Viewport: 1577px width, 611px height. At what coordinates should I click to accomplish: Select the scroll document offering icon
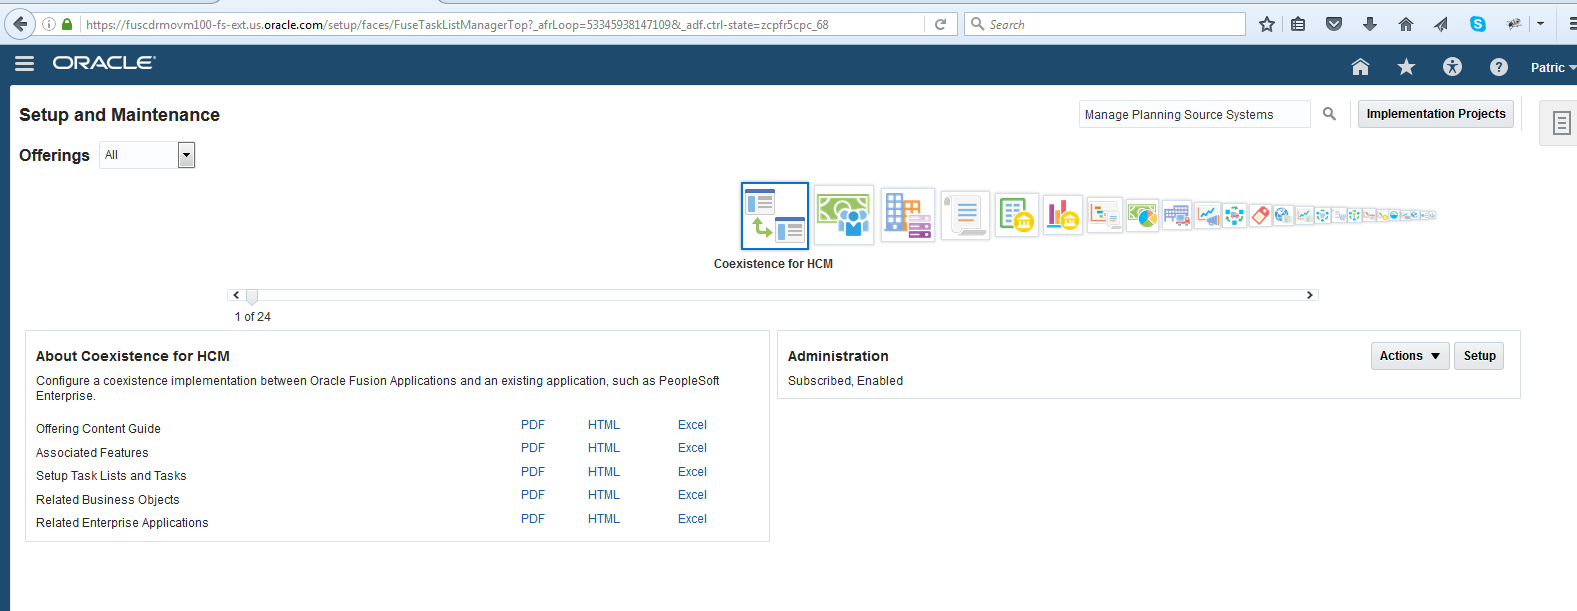[965, 215]
